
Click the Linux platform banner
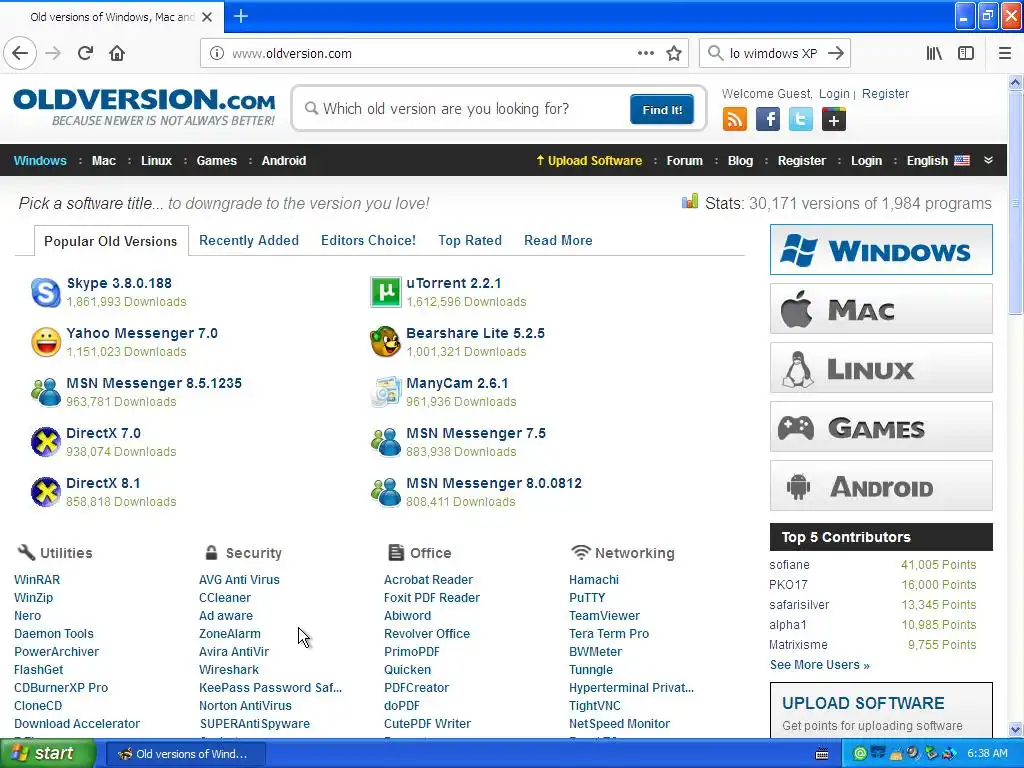click(881, 368)
